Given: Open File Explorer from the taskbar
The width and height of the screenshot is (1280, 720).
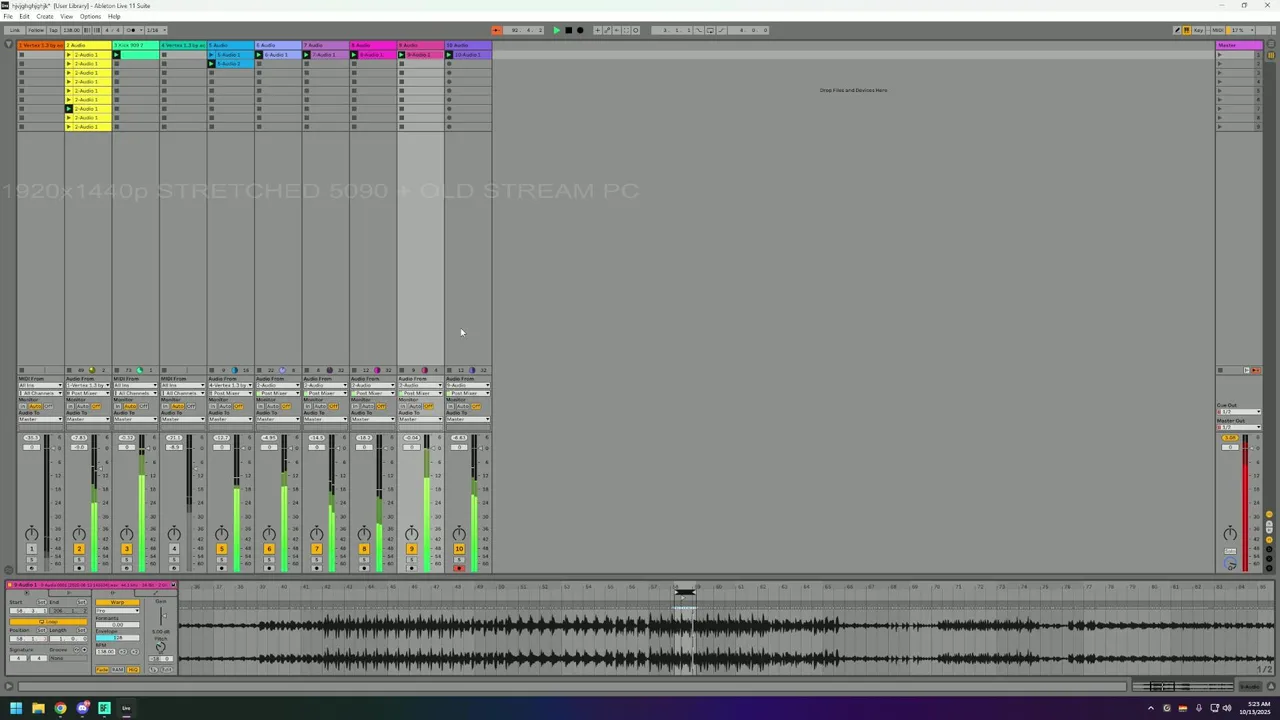Looking at the screenshot, I should pos(38,708).
